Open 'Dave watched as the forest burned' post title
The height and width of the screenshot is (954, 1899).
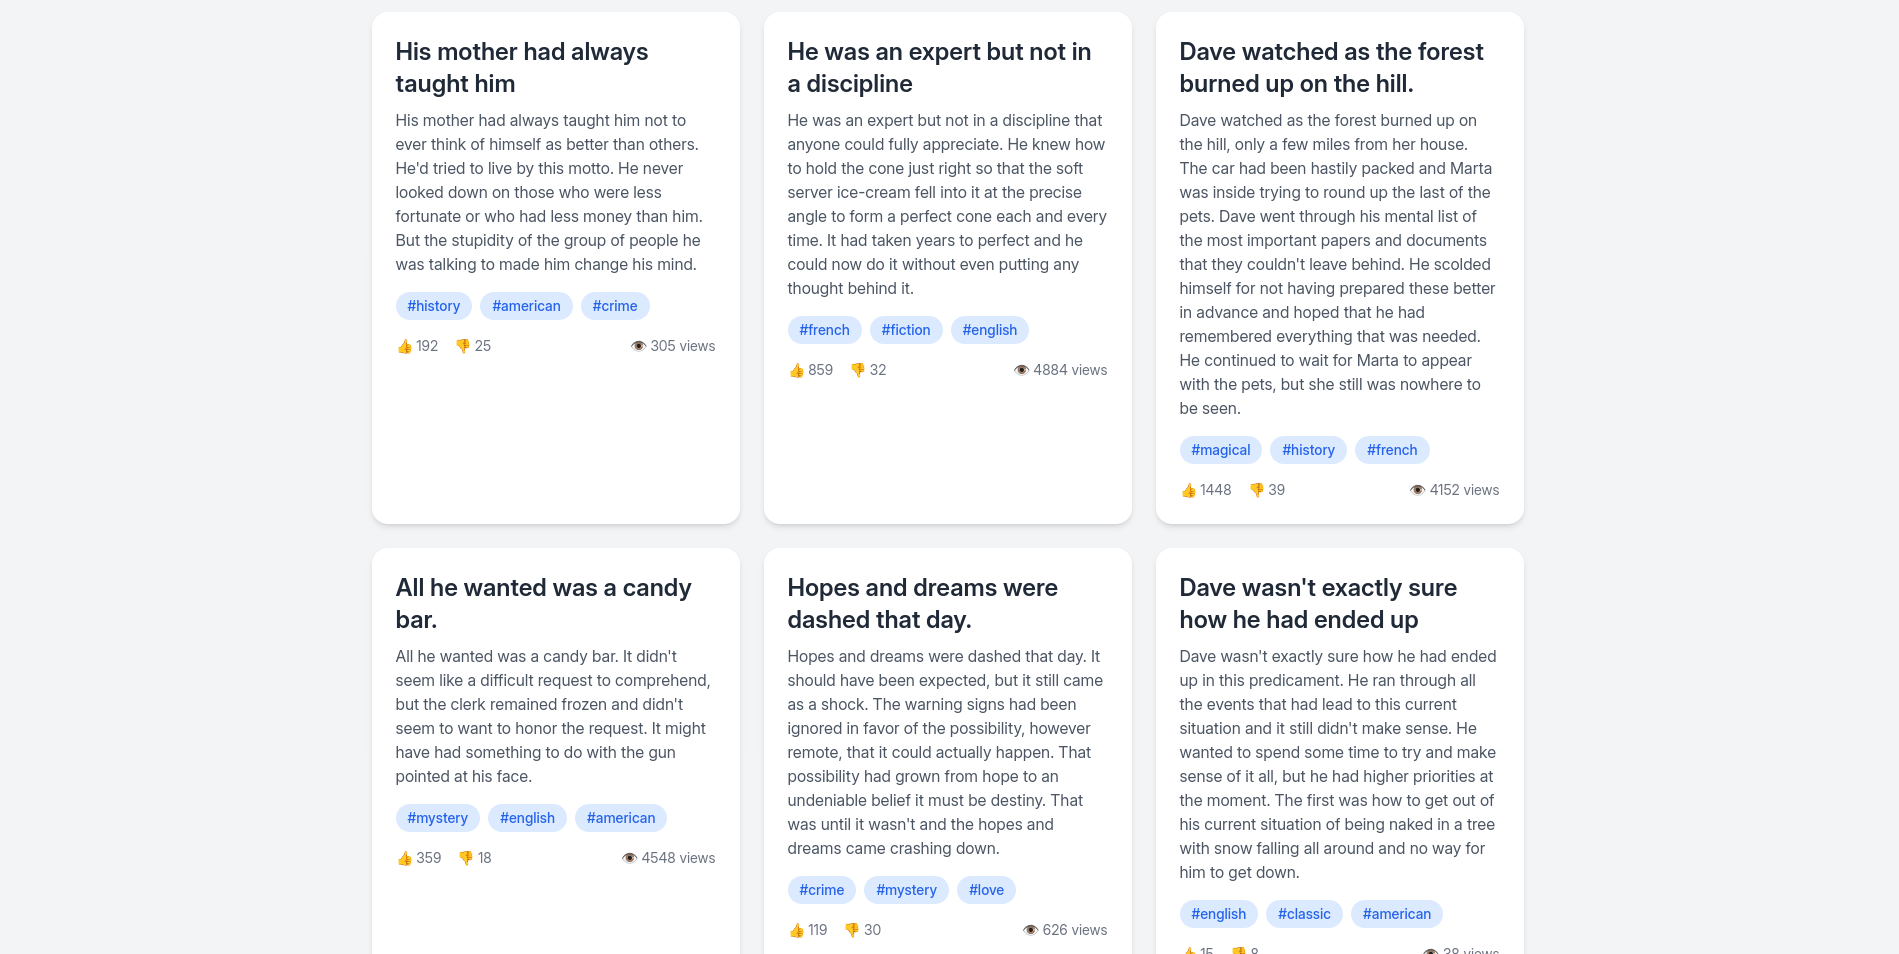pyautogui.click(x=1331, y=67)
